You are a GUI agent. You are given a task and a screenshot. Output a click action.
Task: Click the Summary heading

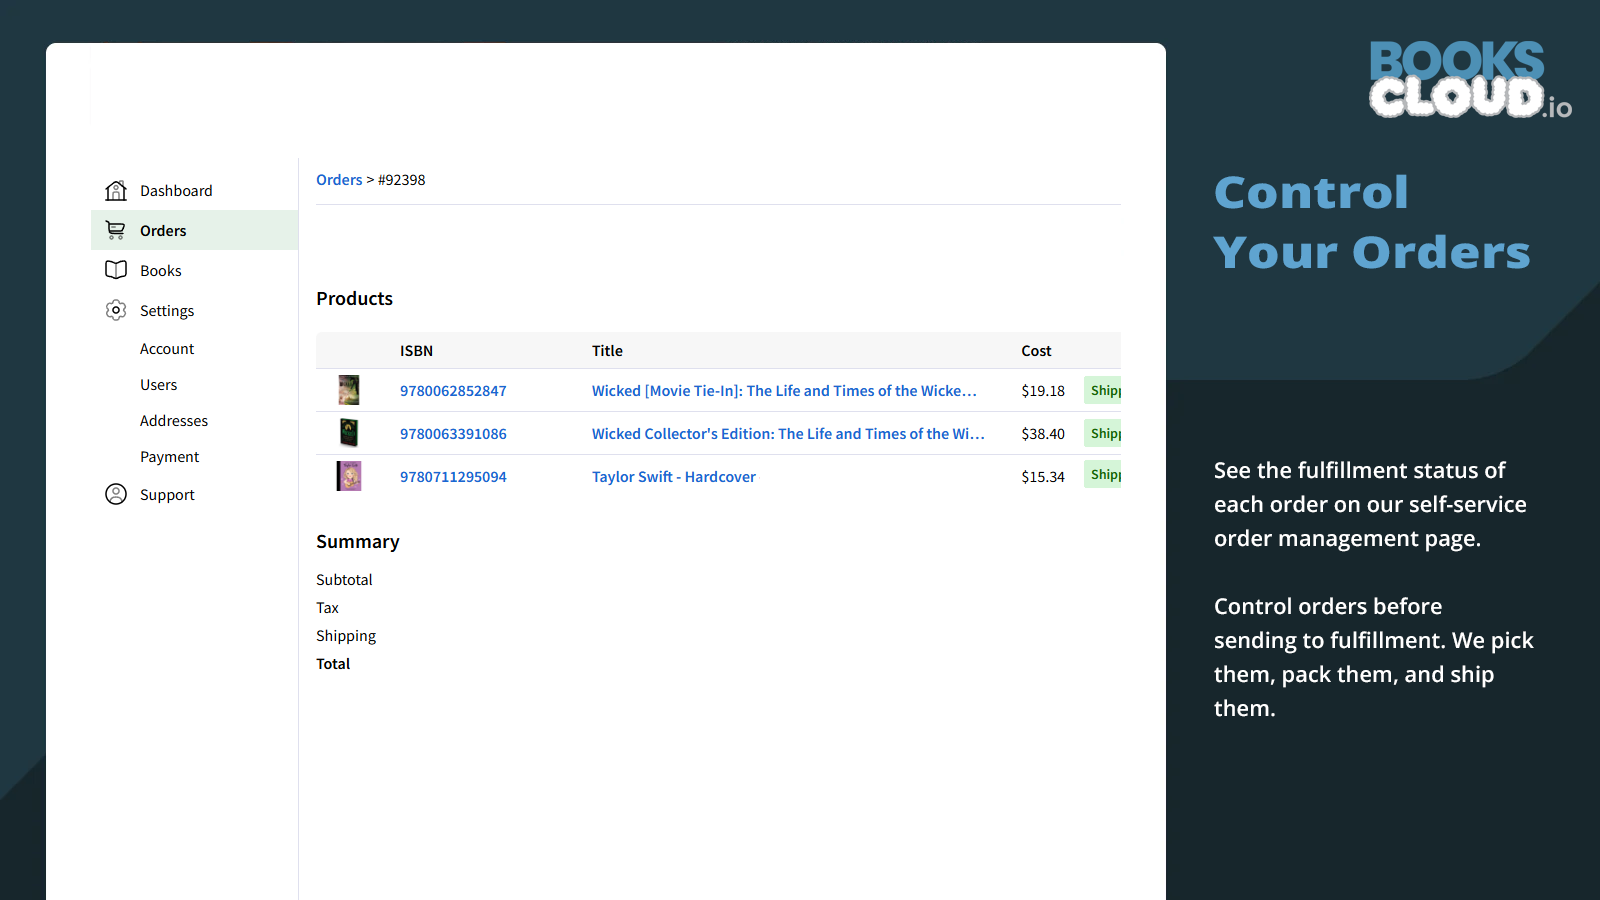coord(358,542)
